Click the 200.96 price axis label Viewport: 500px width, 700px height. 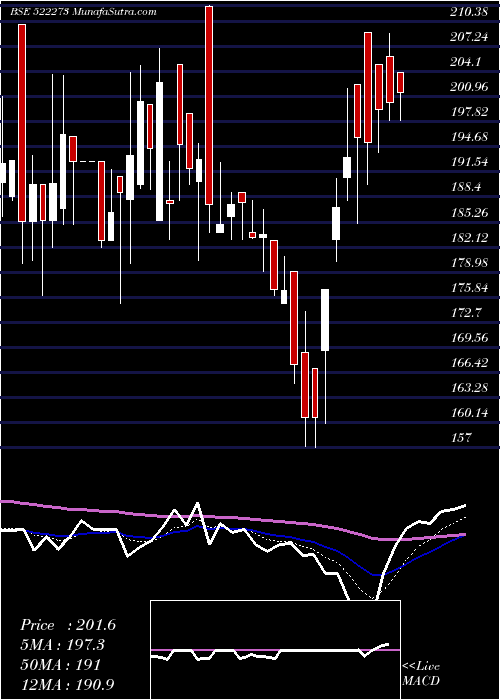click(x=469, y=87)
